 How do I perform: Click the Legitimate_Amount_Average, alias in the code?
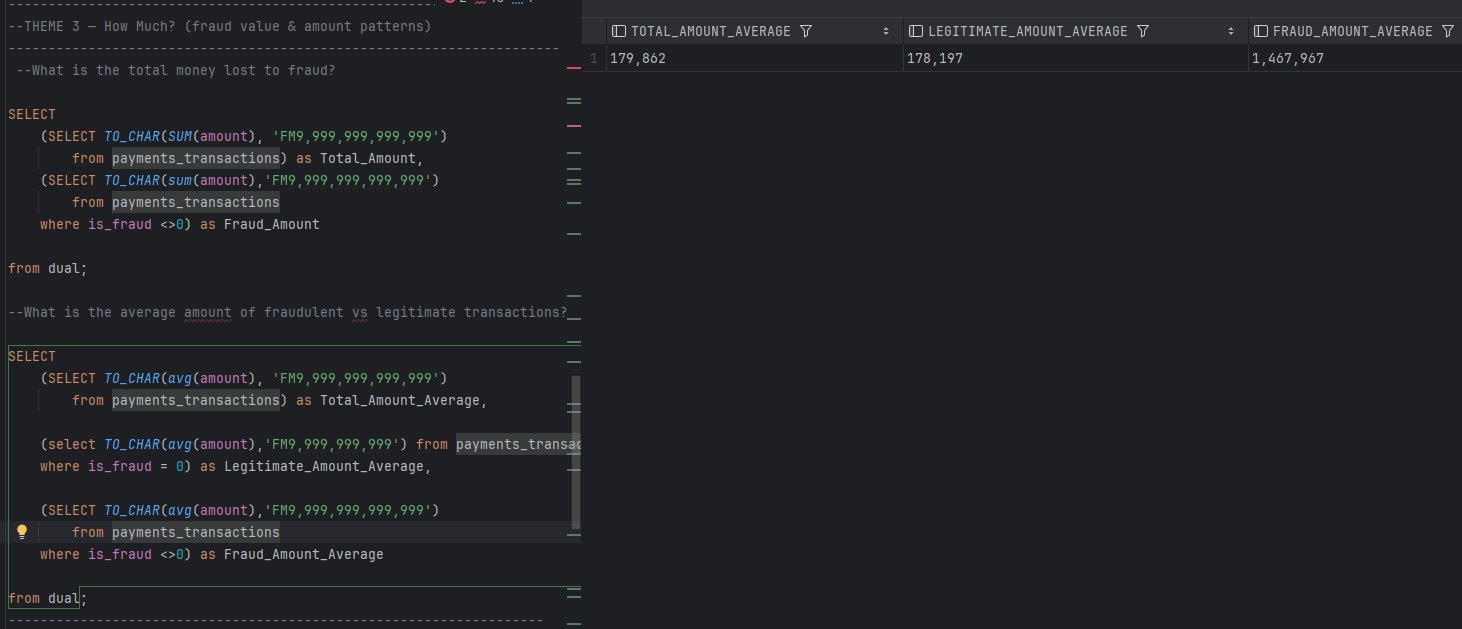[328, 466]
